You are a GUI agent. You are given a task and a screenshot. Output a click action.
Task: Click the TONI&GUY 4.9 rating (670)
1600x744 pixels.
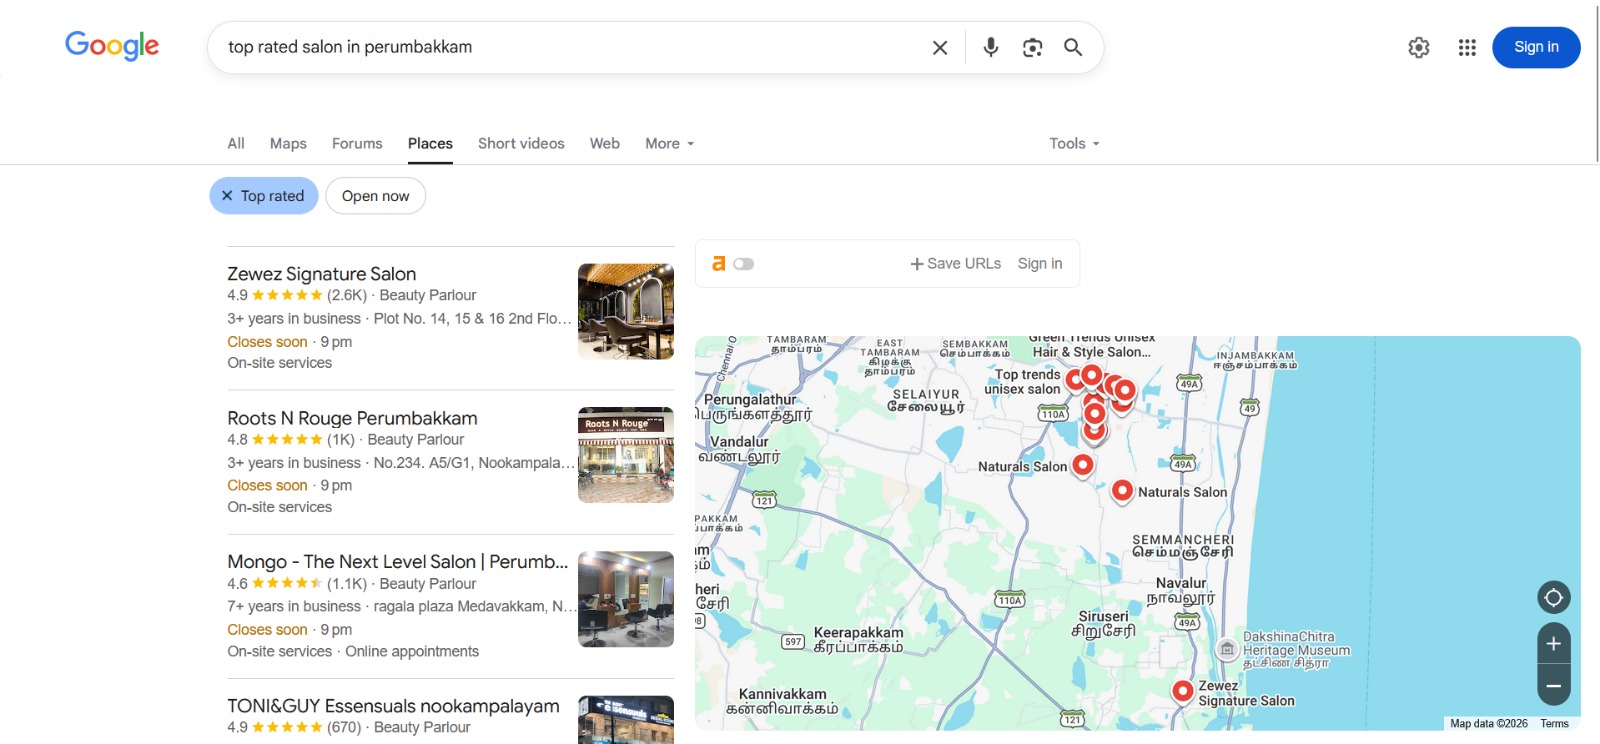[294, 727]
